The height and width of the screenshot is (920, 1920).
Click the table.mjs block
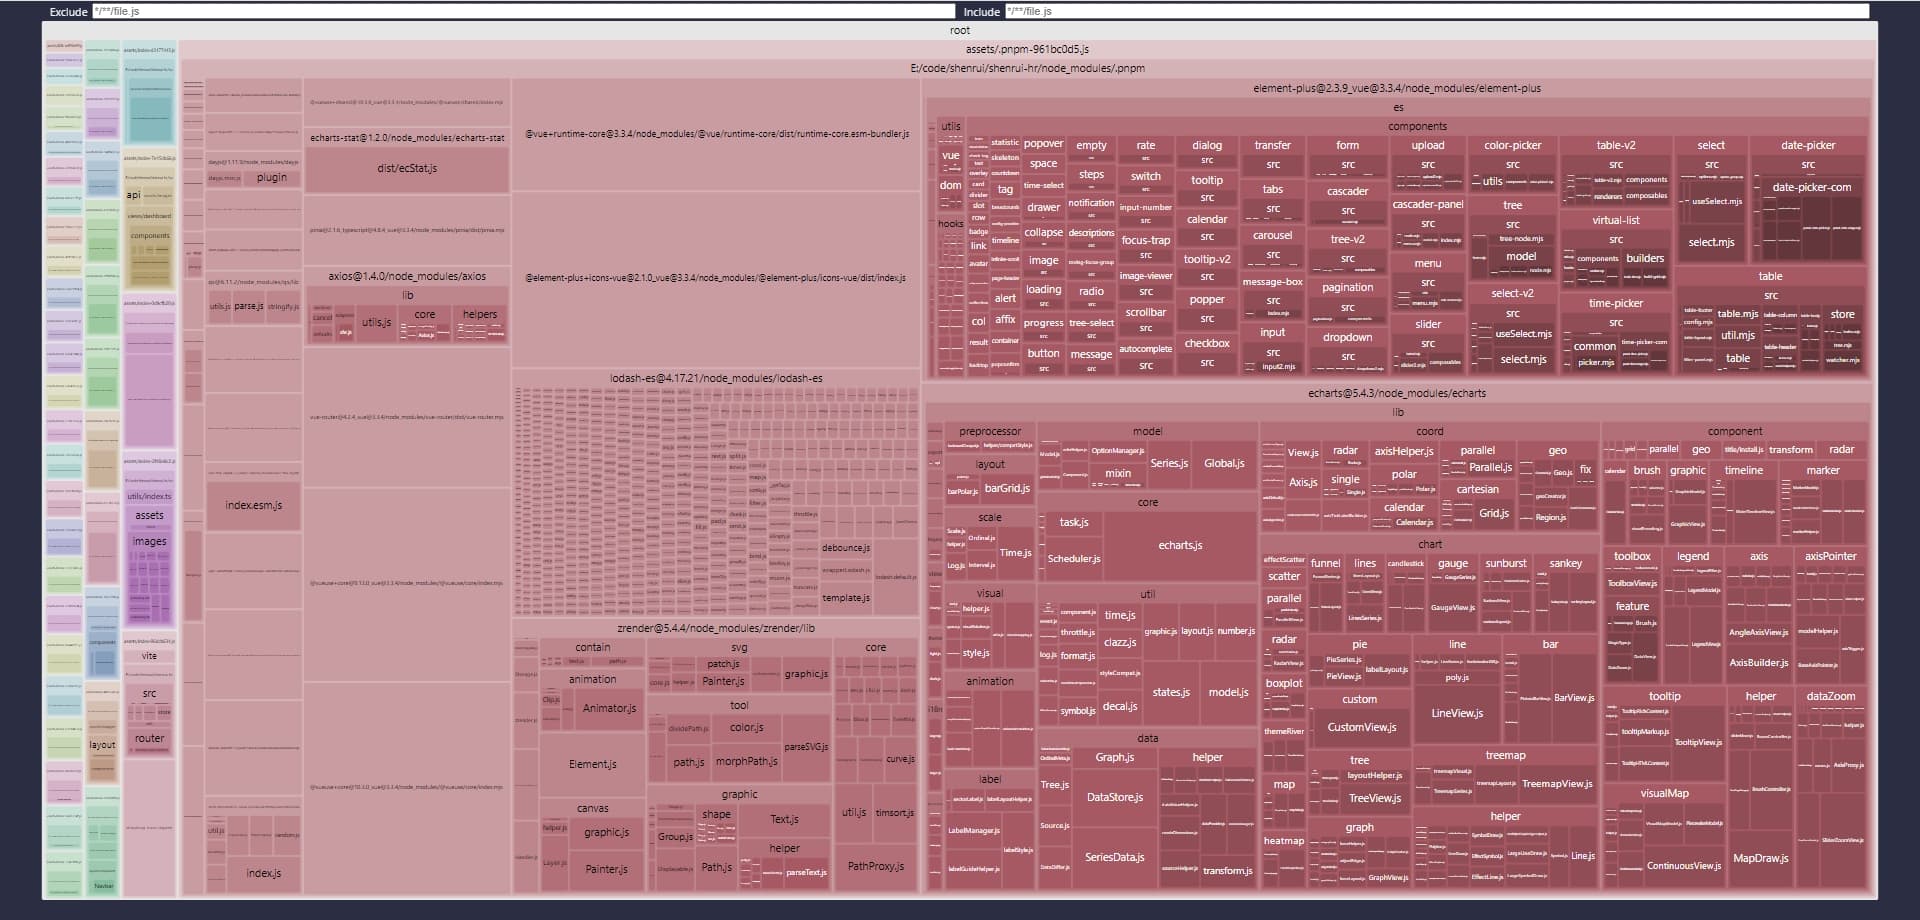[x=1737, y=314]
